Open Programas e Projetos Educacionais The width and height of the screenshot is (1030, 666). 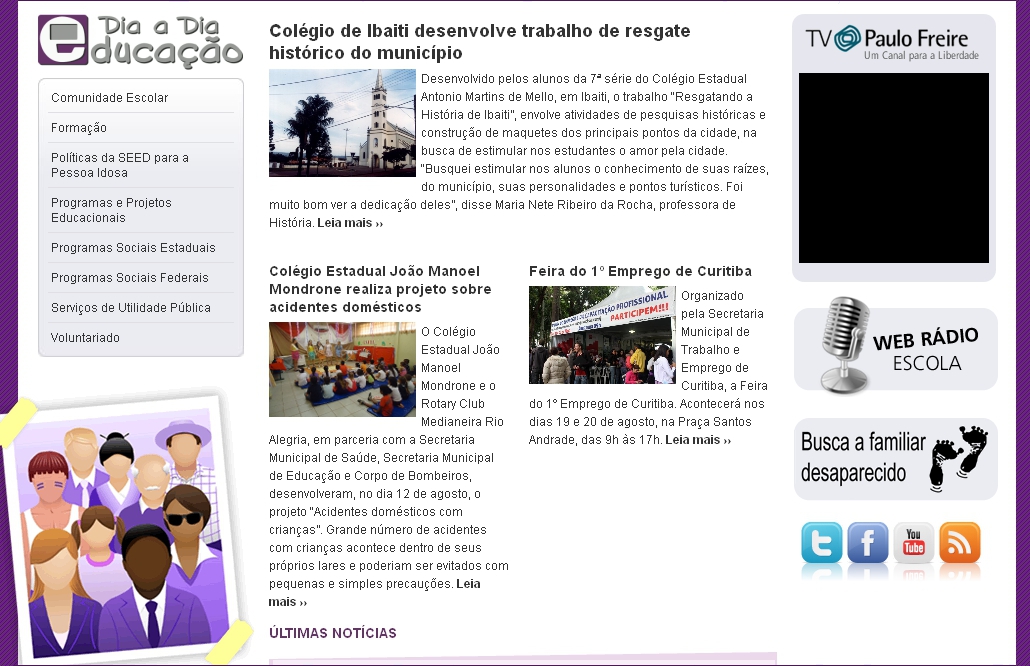[111, 210]
